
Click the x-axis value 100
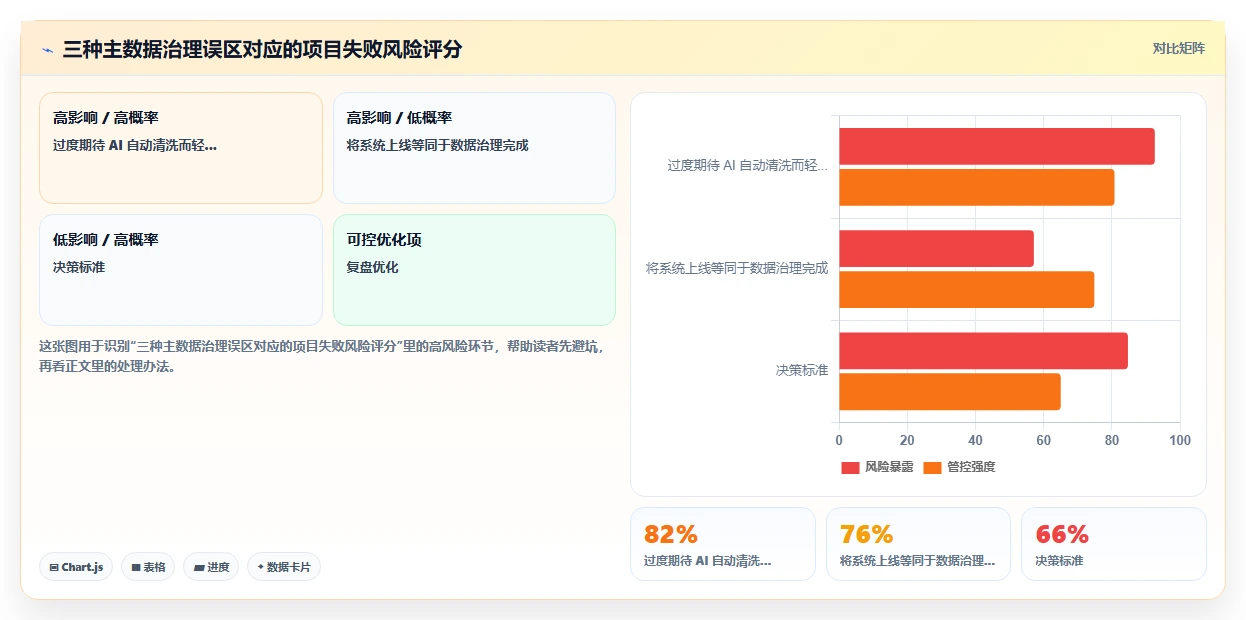tap(1180, 440)
